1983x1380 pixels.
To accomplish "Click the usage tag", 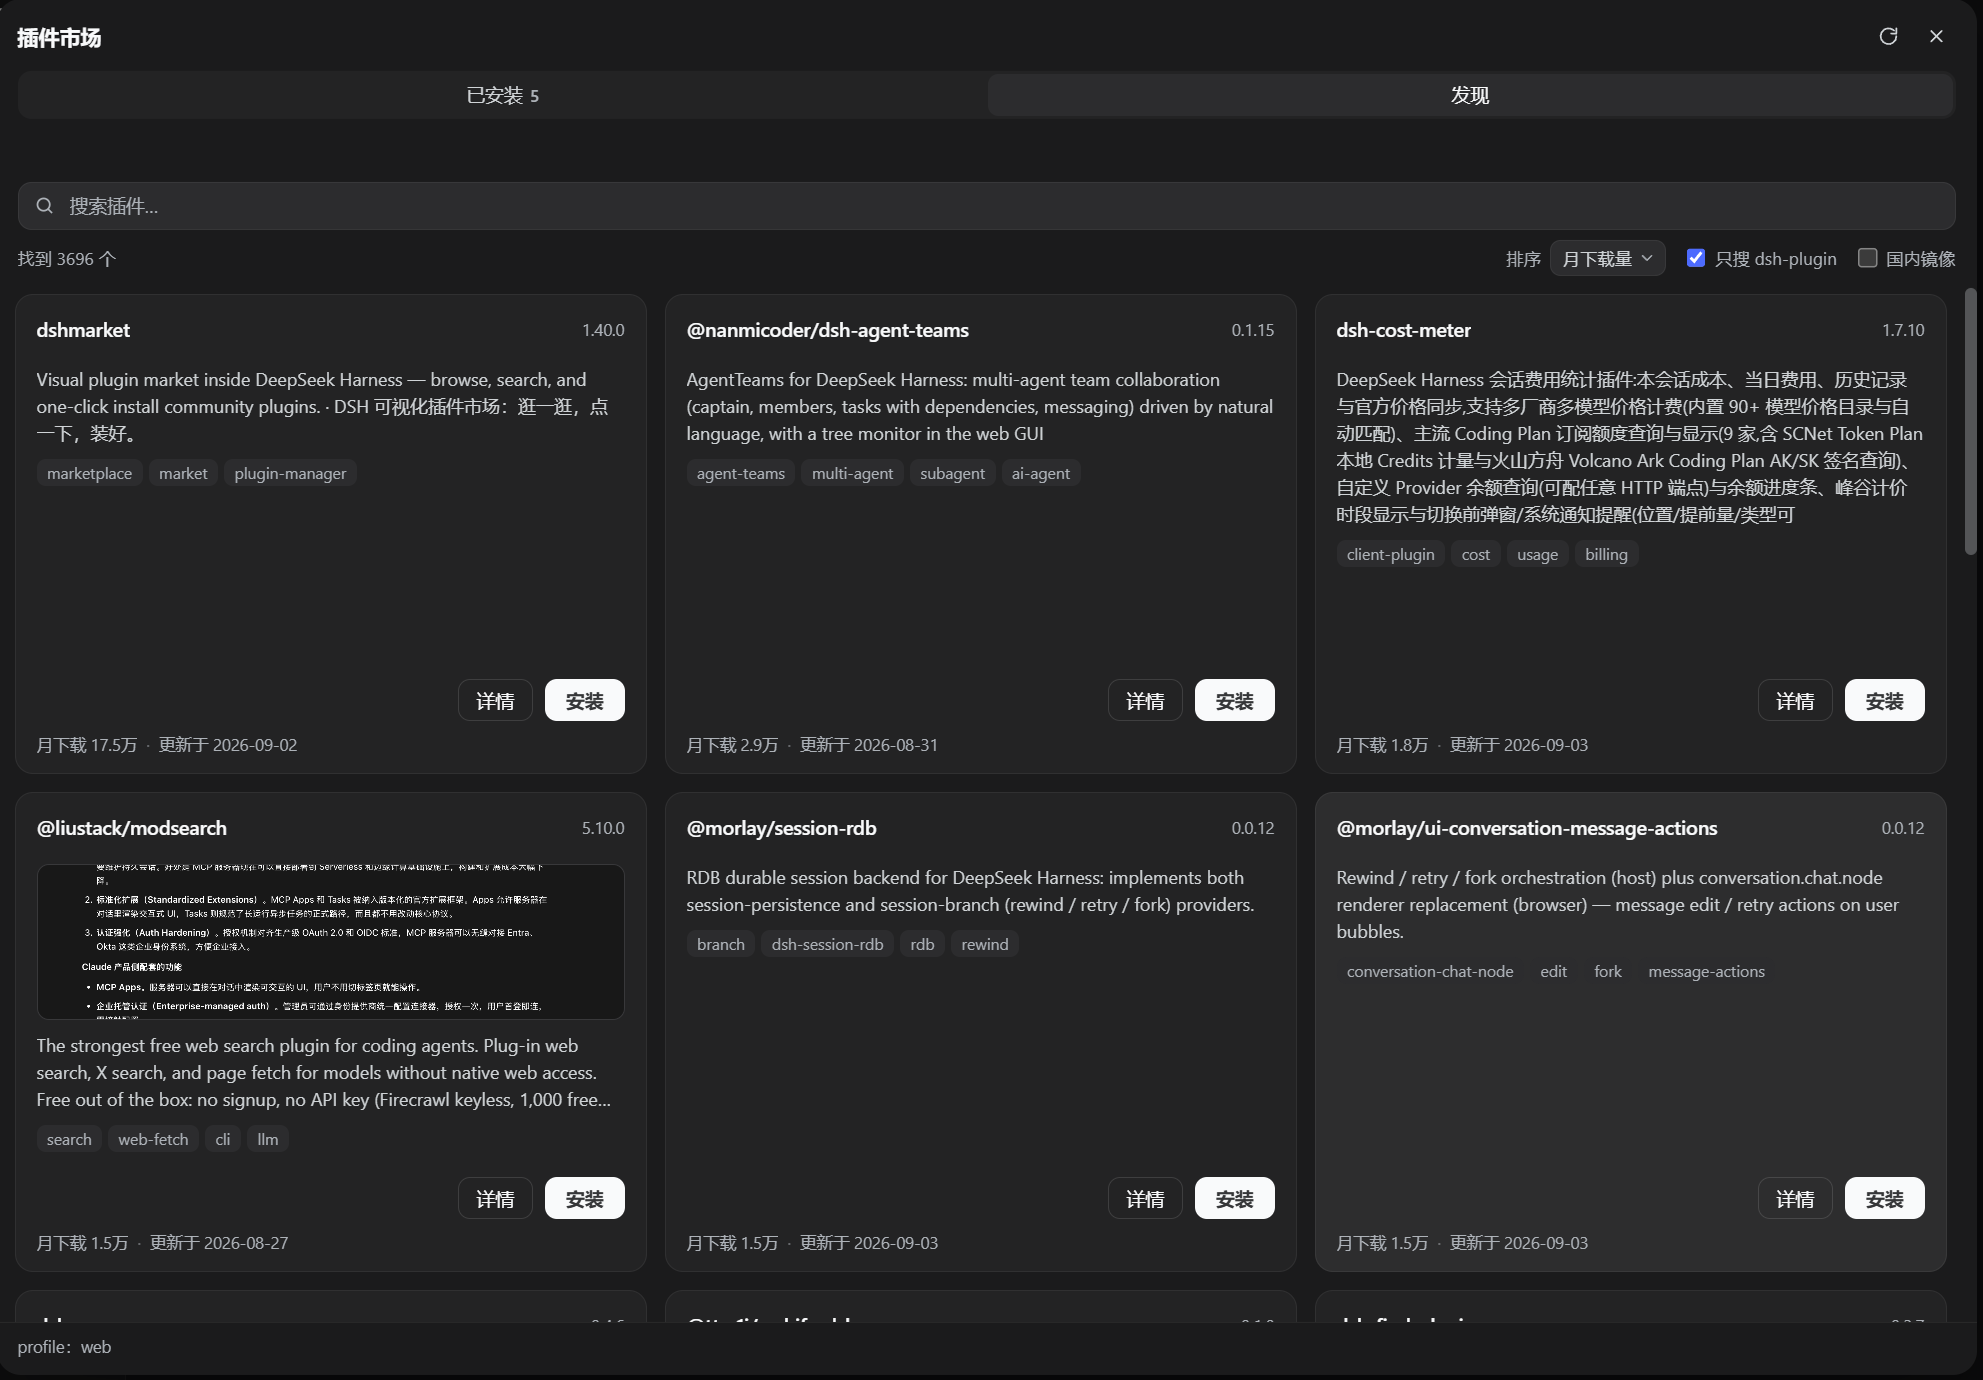I will (x=1537, y=554).
